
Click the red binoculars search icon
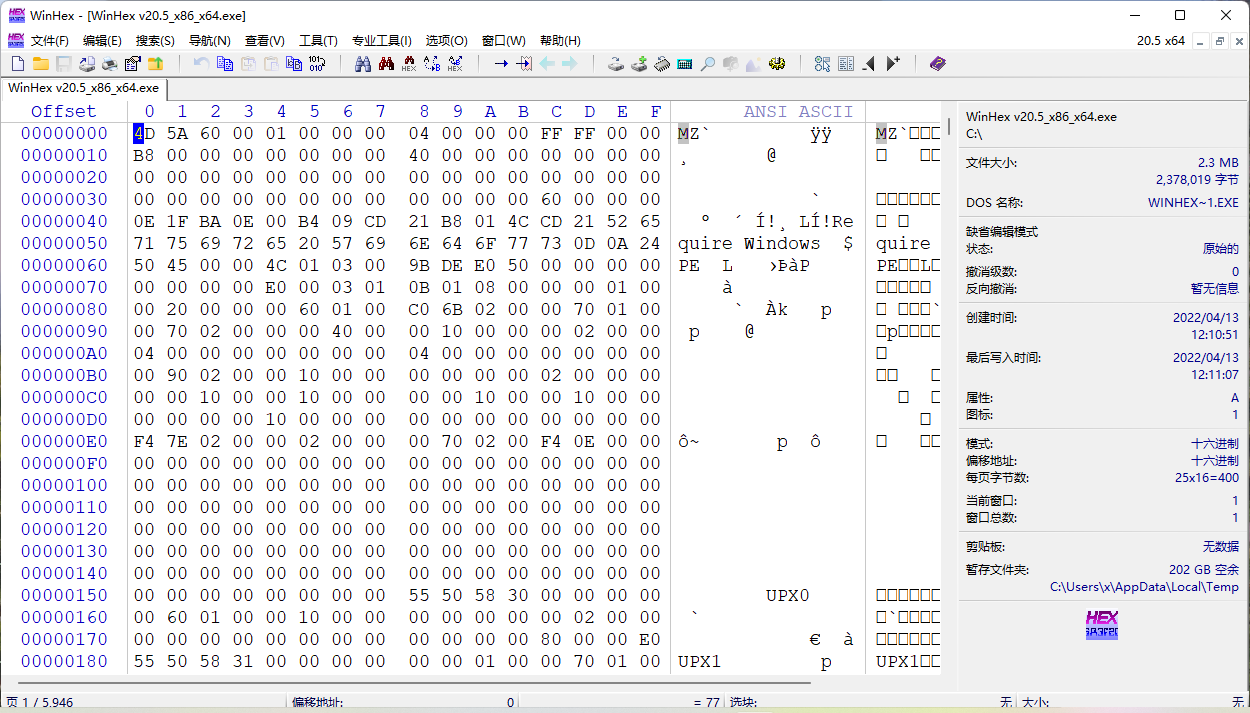[386, 64]
